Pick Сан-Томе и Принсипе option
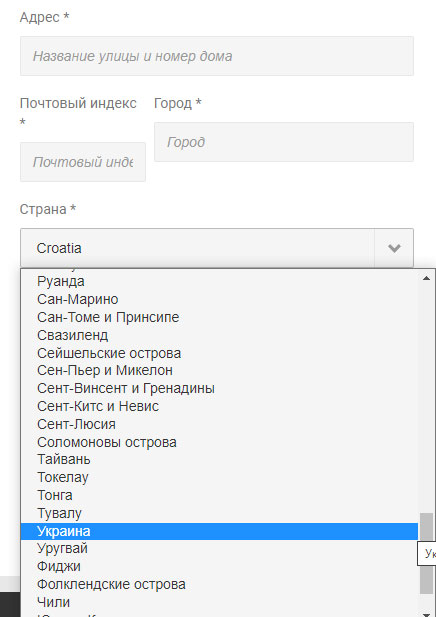Viewport: 436px width, 617px height. click(x=219, y=317)
